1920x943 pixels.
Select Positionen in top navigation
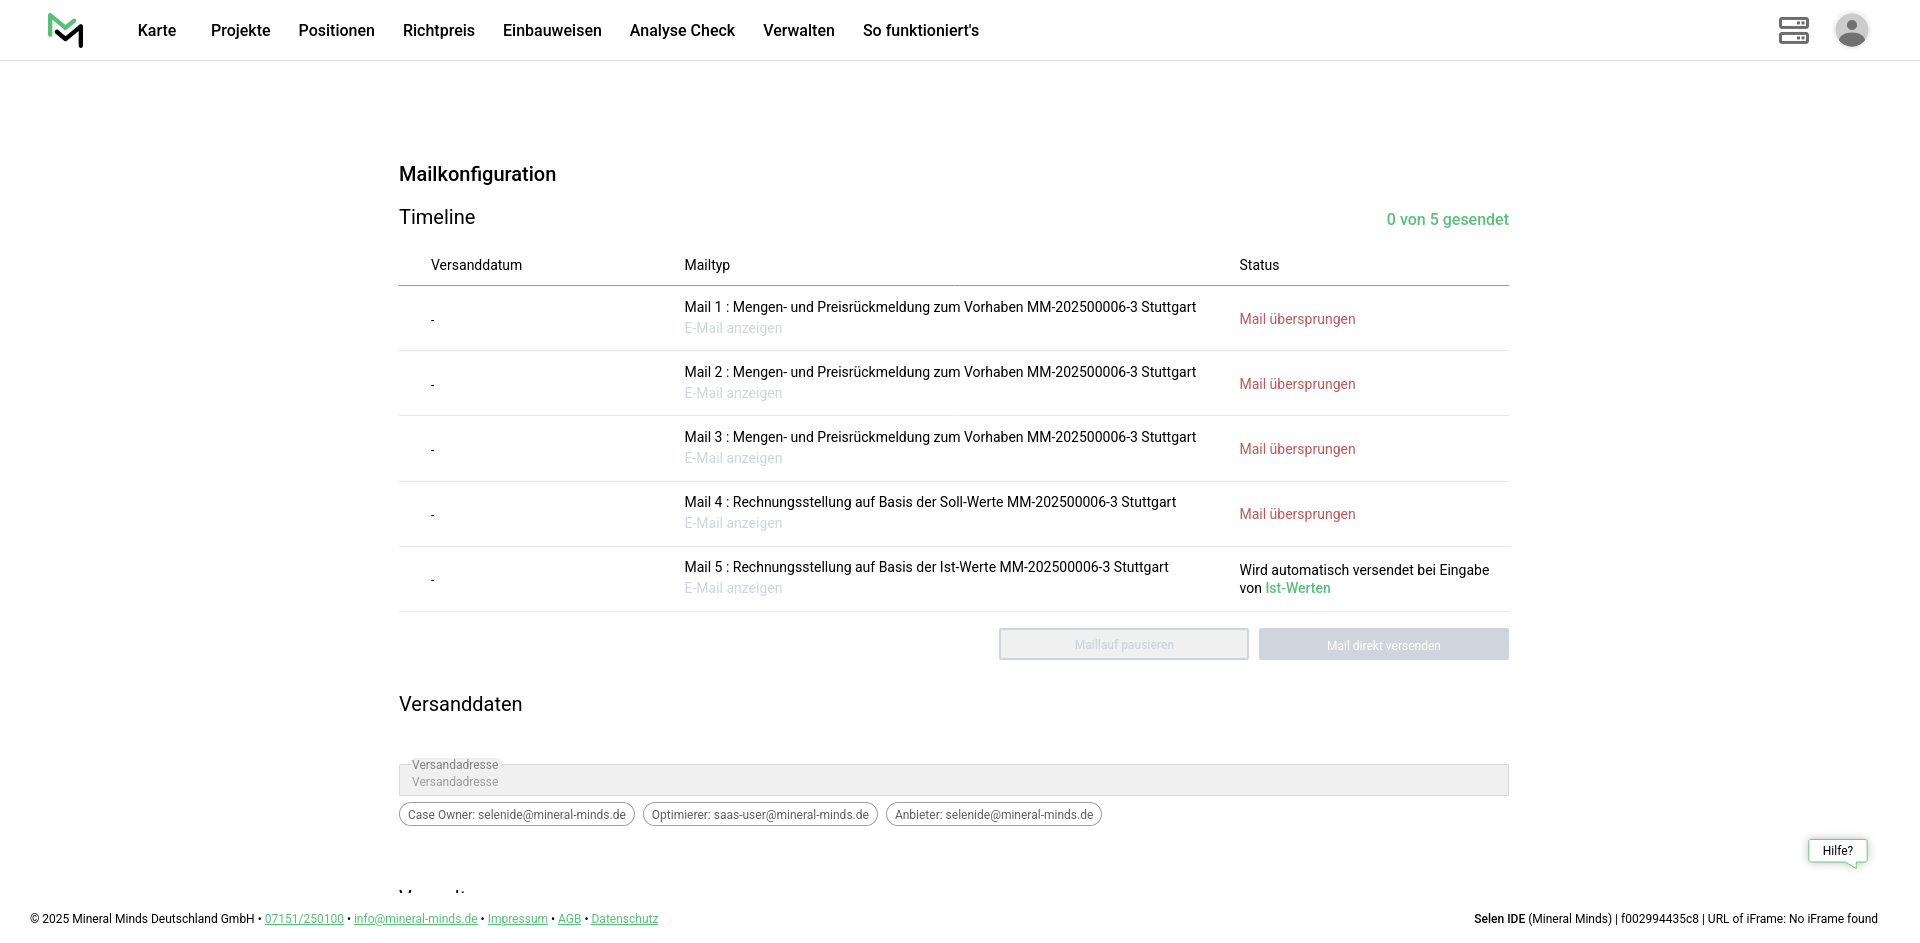[336, 30]
